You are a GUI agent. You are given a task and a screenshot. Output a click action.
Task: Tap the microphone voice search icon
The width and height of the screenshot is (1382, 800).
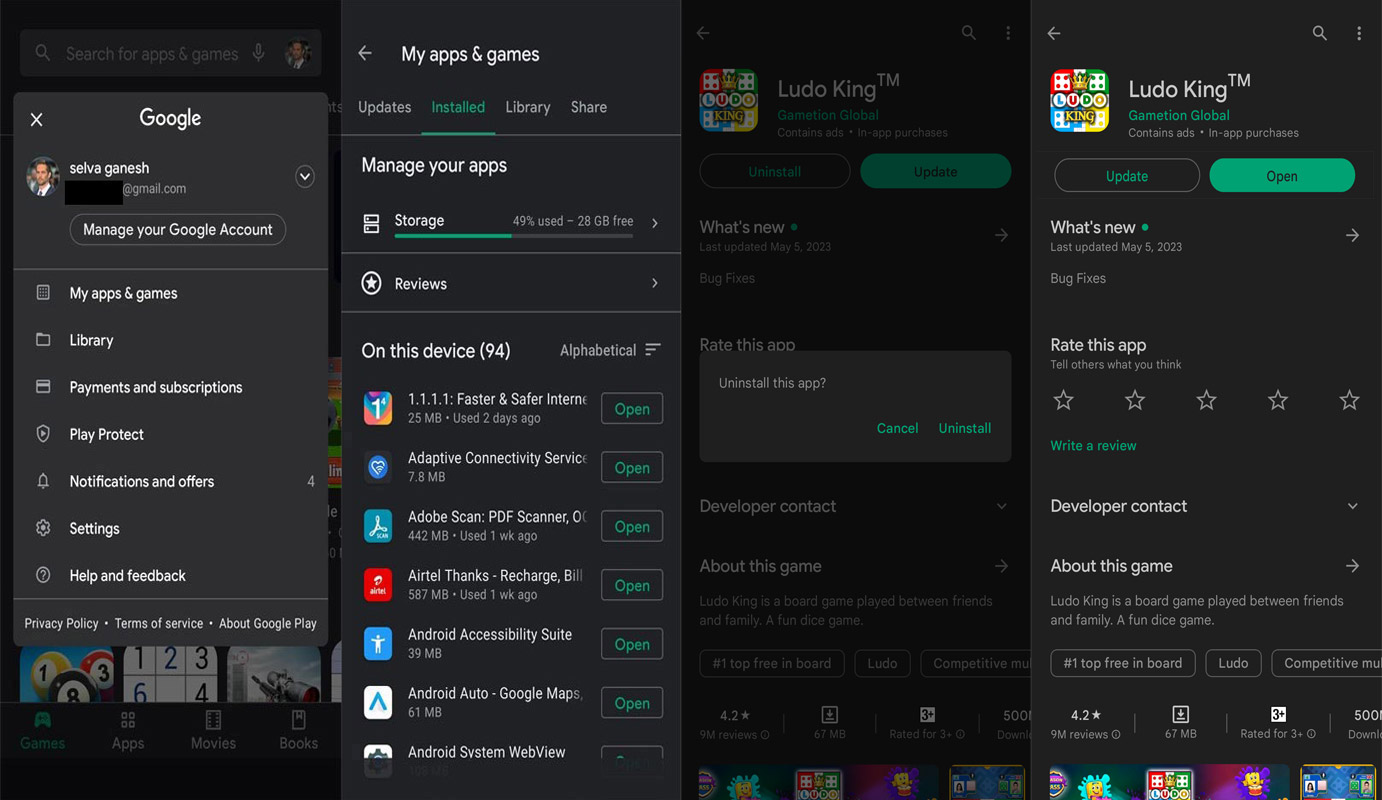pyautogui.click(x=259, y=53)
